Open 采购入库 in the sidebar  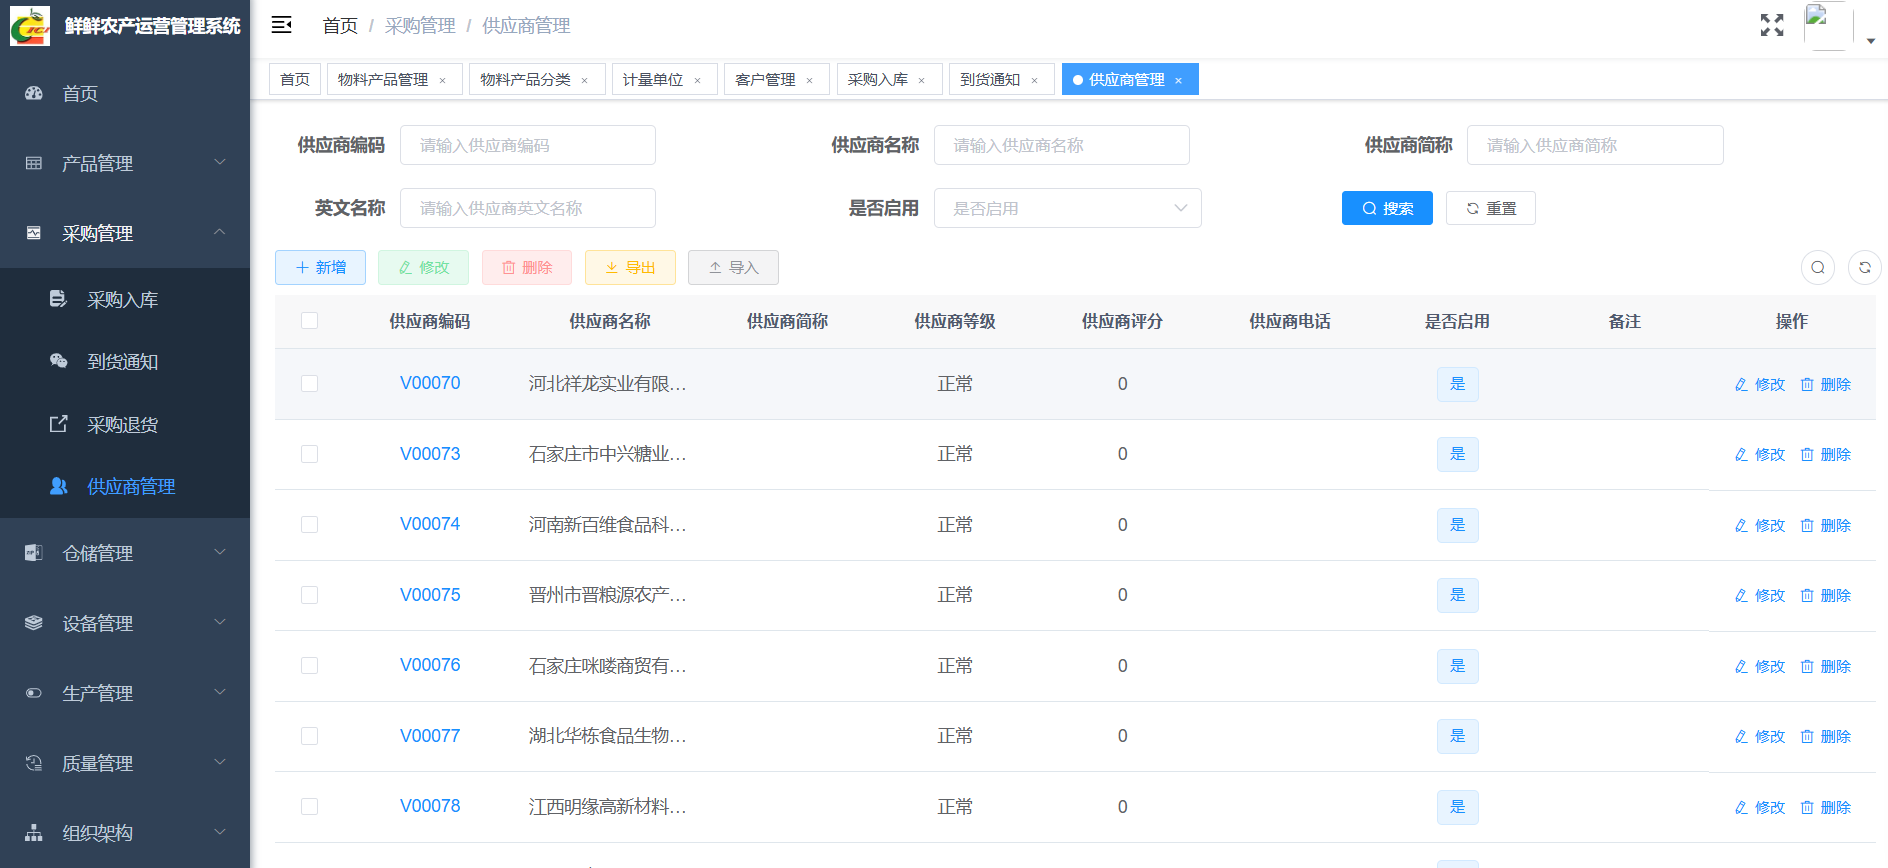pos(122,299)
